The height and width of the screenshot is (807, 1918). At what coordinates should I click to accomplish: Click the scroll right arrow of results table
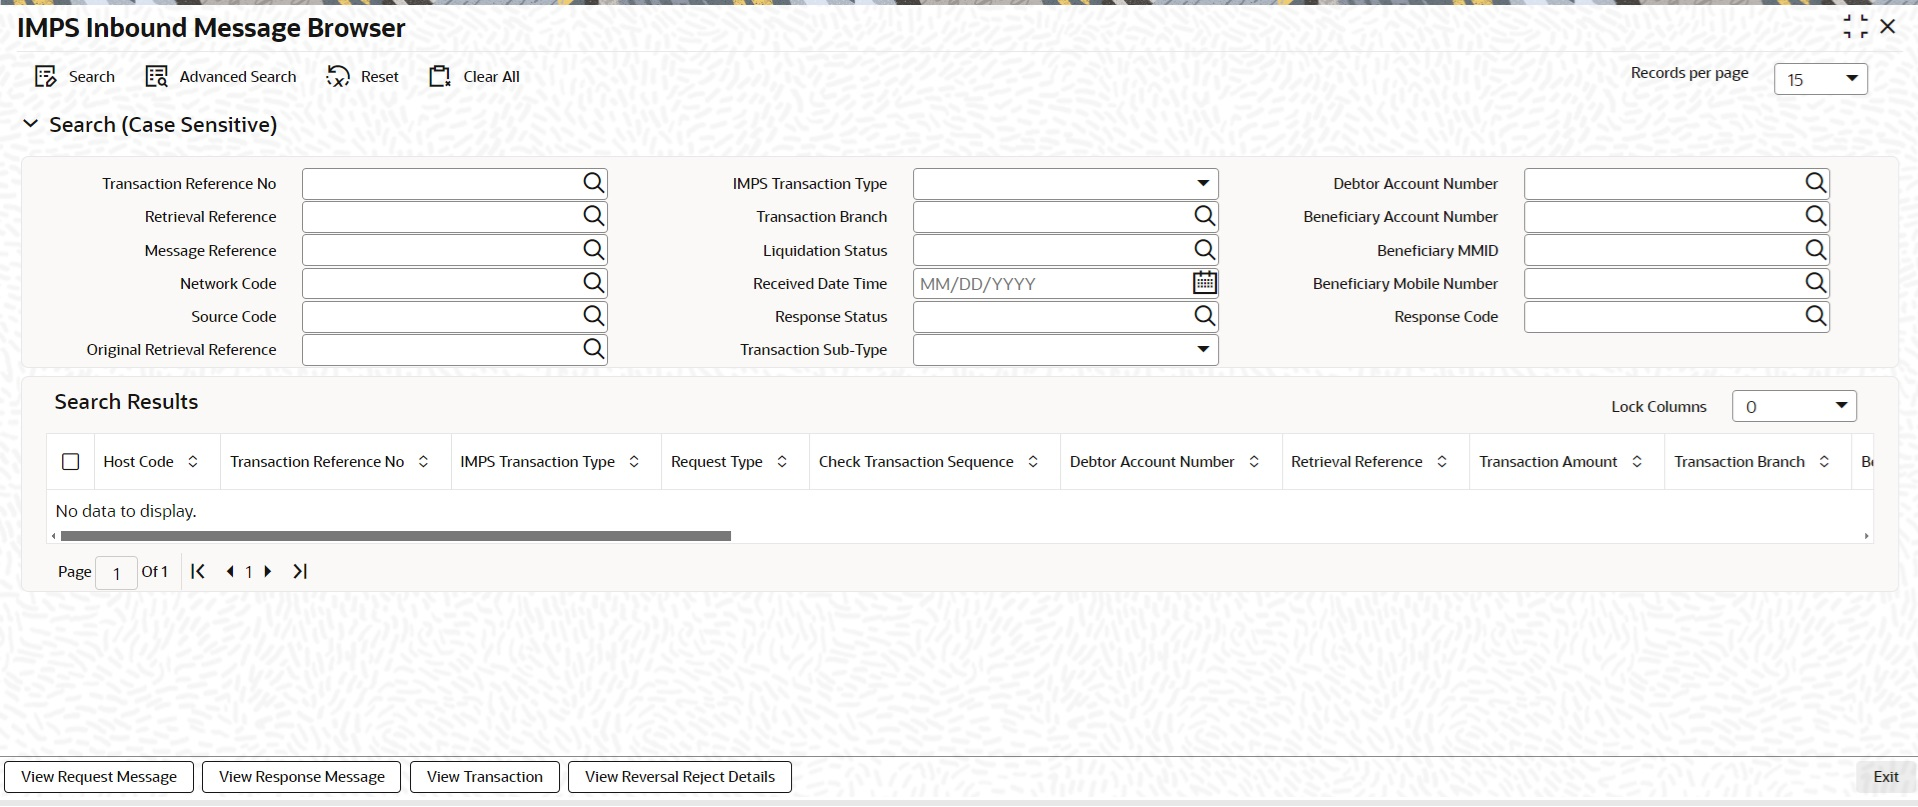pos(1866,536)
